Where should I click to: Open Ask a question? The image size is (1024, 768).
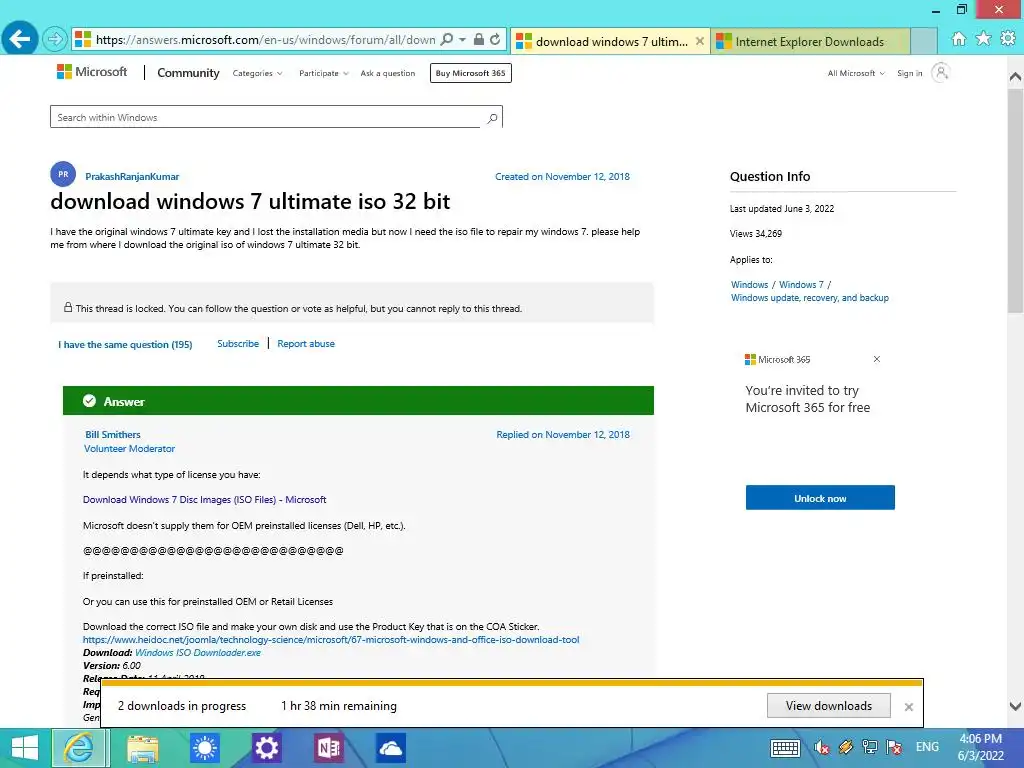(x=388, y=73)
